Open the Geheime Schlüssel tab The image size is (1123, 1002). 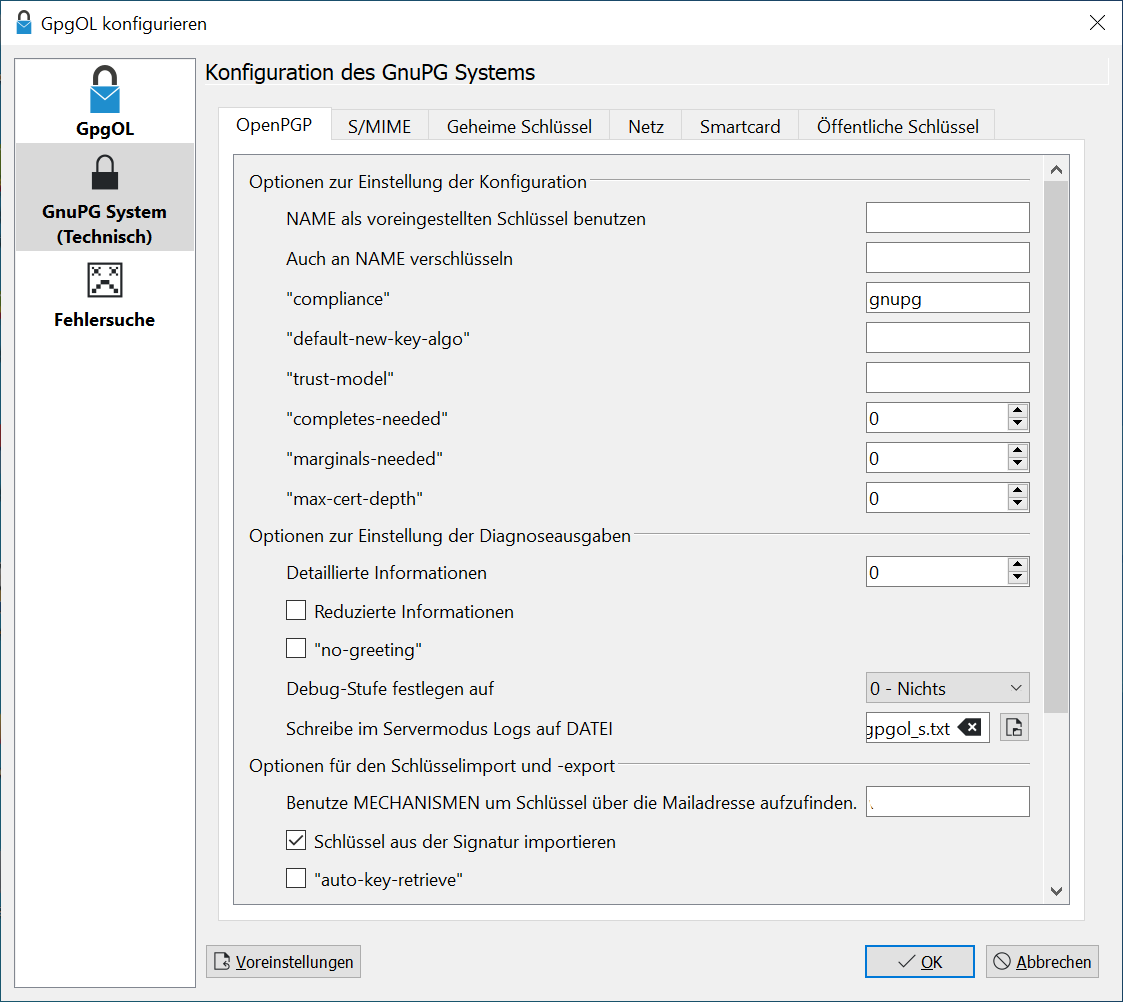pyautogui.click(x=519, y=127)
